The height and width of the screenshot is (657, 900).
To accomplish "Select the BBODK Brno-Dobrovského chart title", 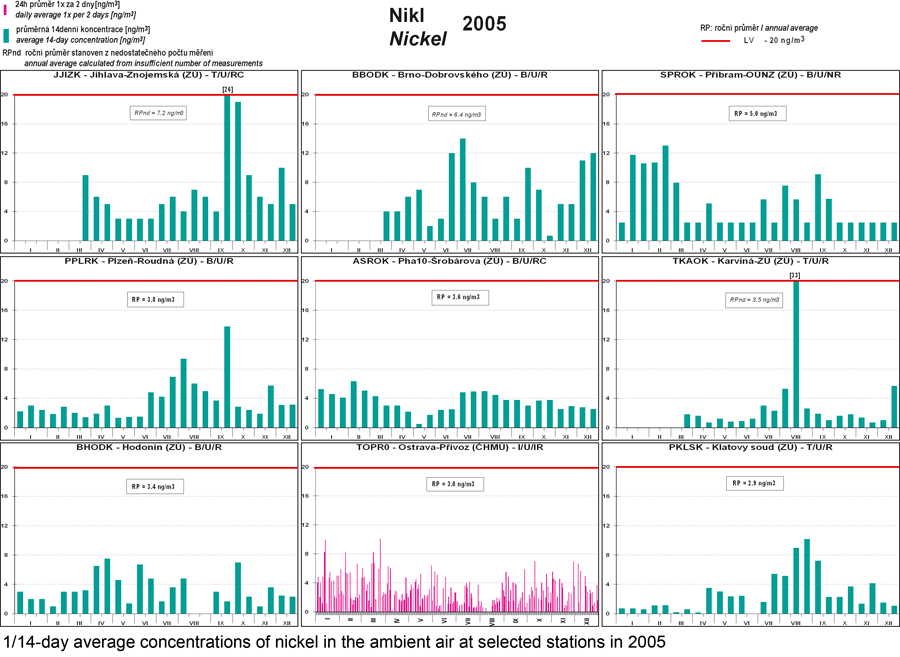I will pos(449,76).
